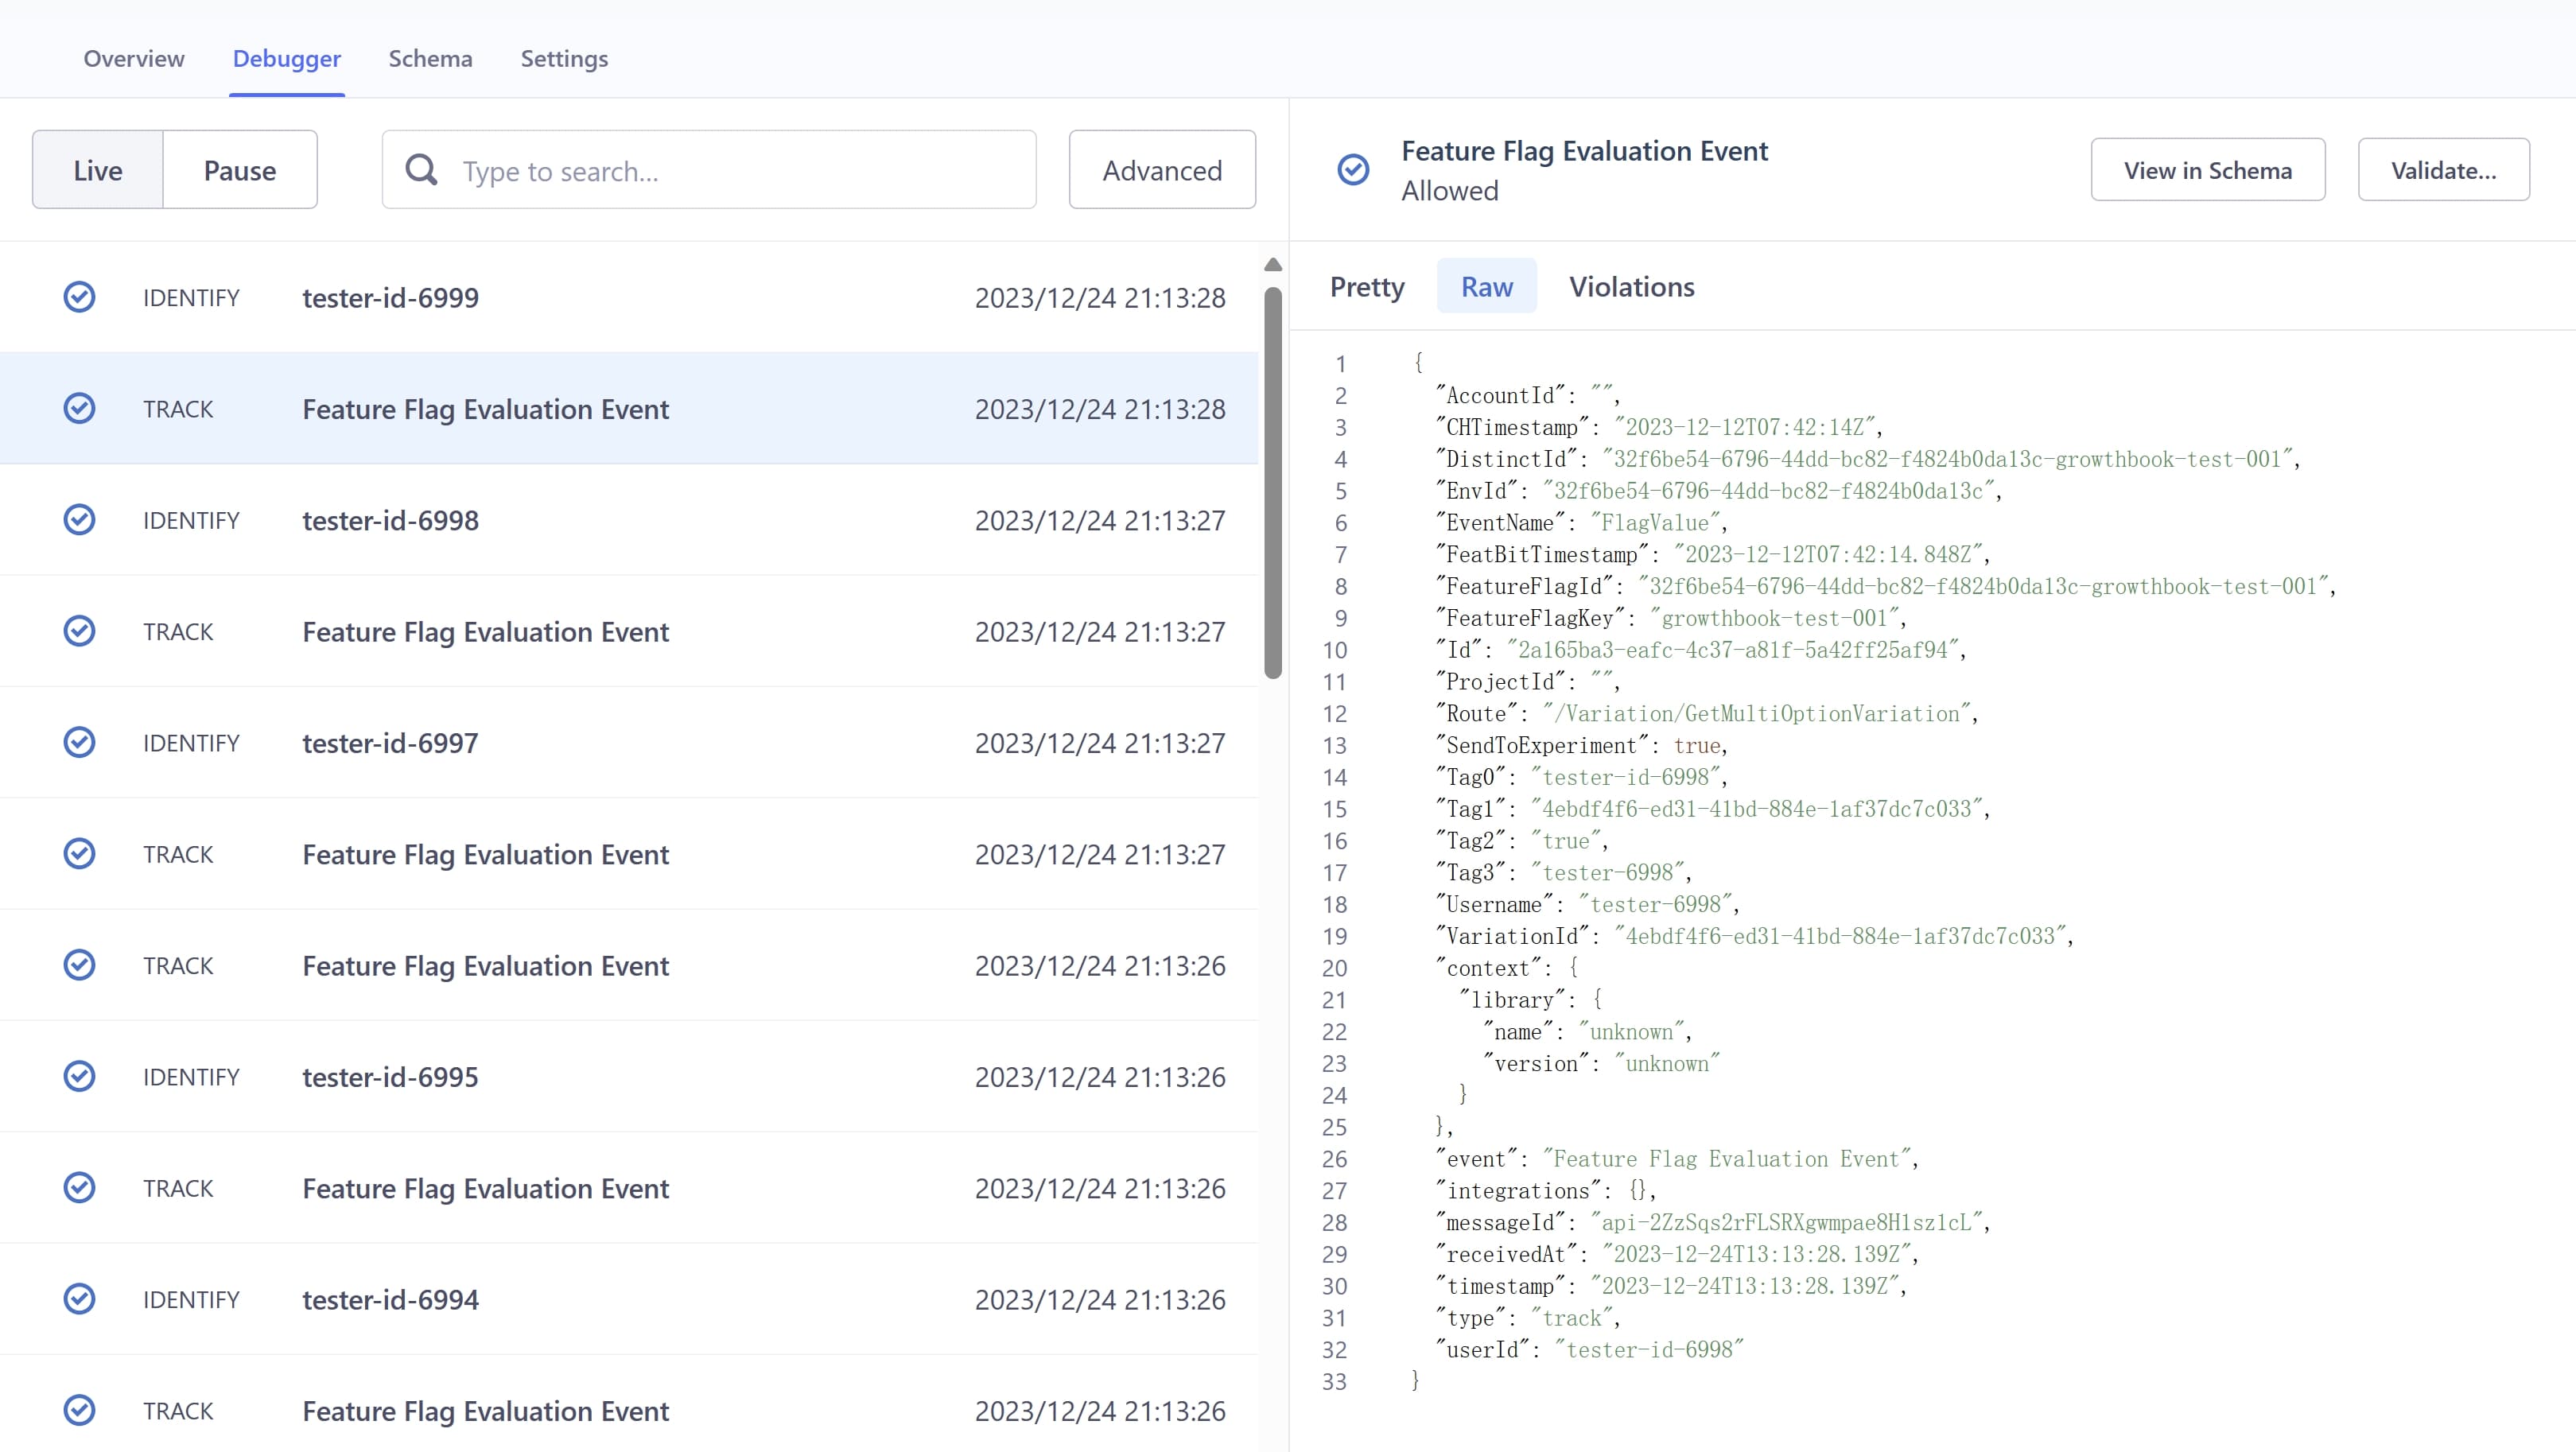The height and width of the screenshot is (1452, 2576).
Task: Click the event list scrollbar thumb
Action: 1273,482
